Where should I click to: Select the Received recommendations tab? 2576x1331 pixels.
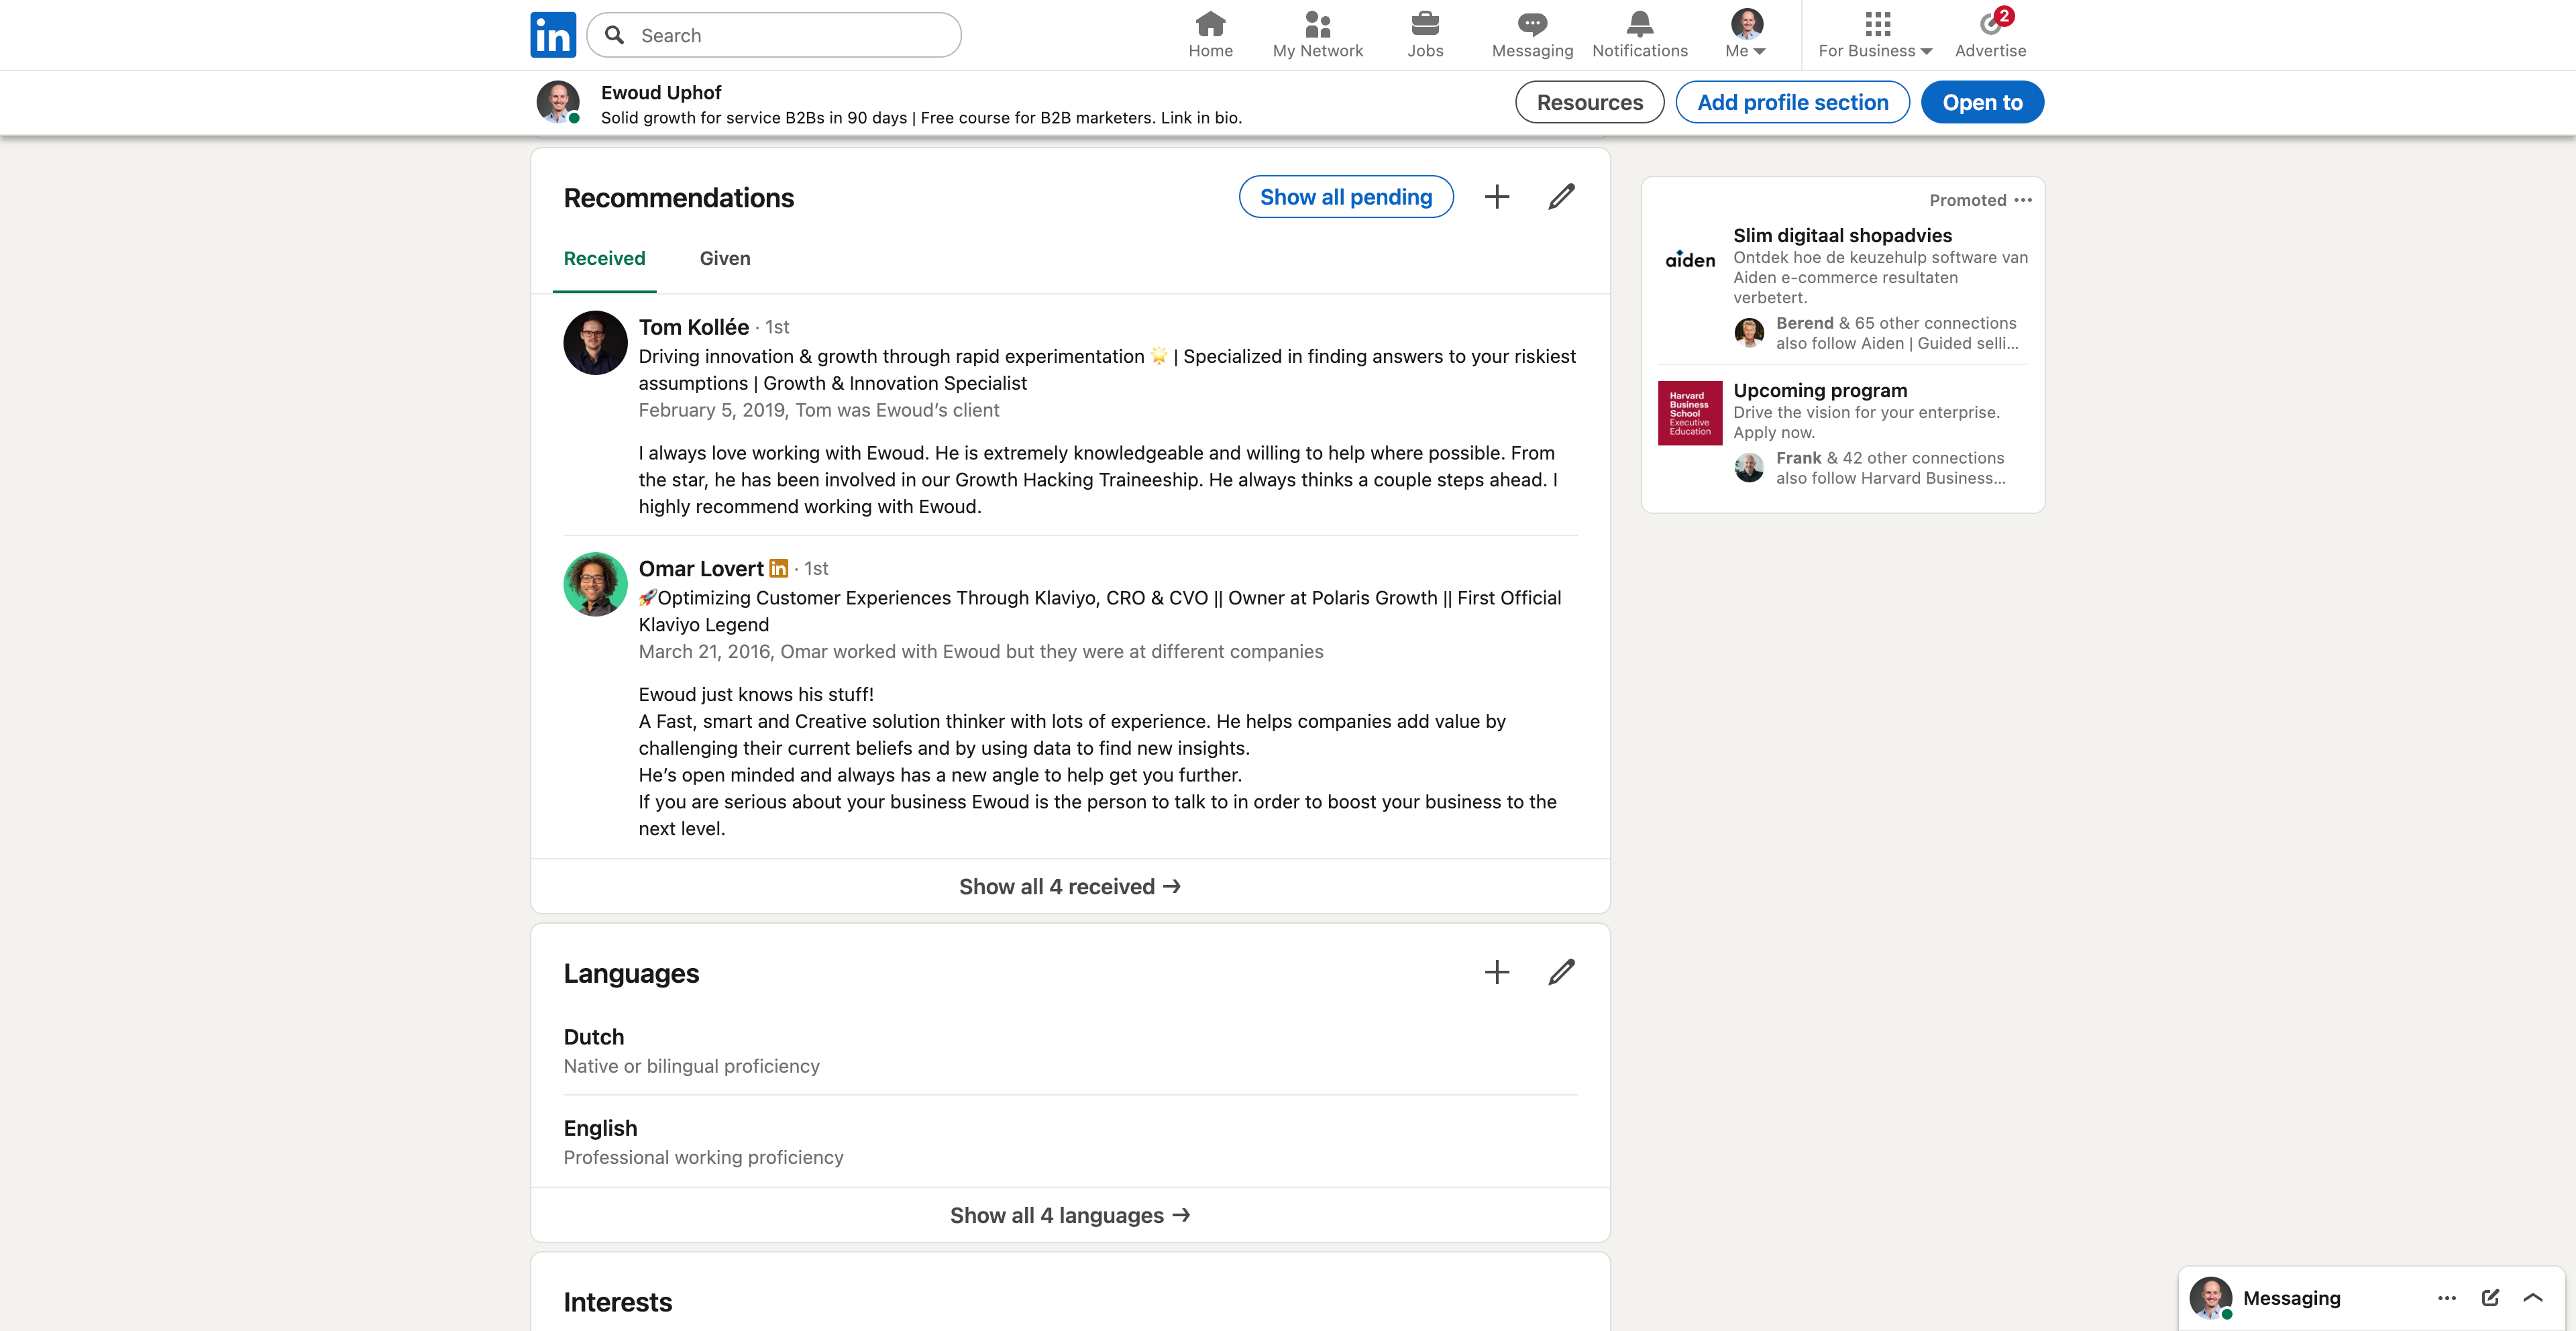(x=604, y=259)
